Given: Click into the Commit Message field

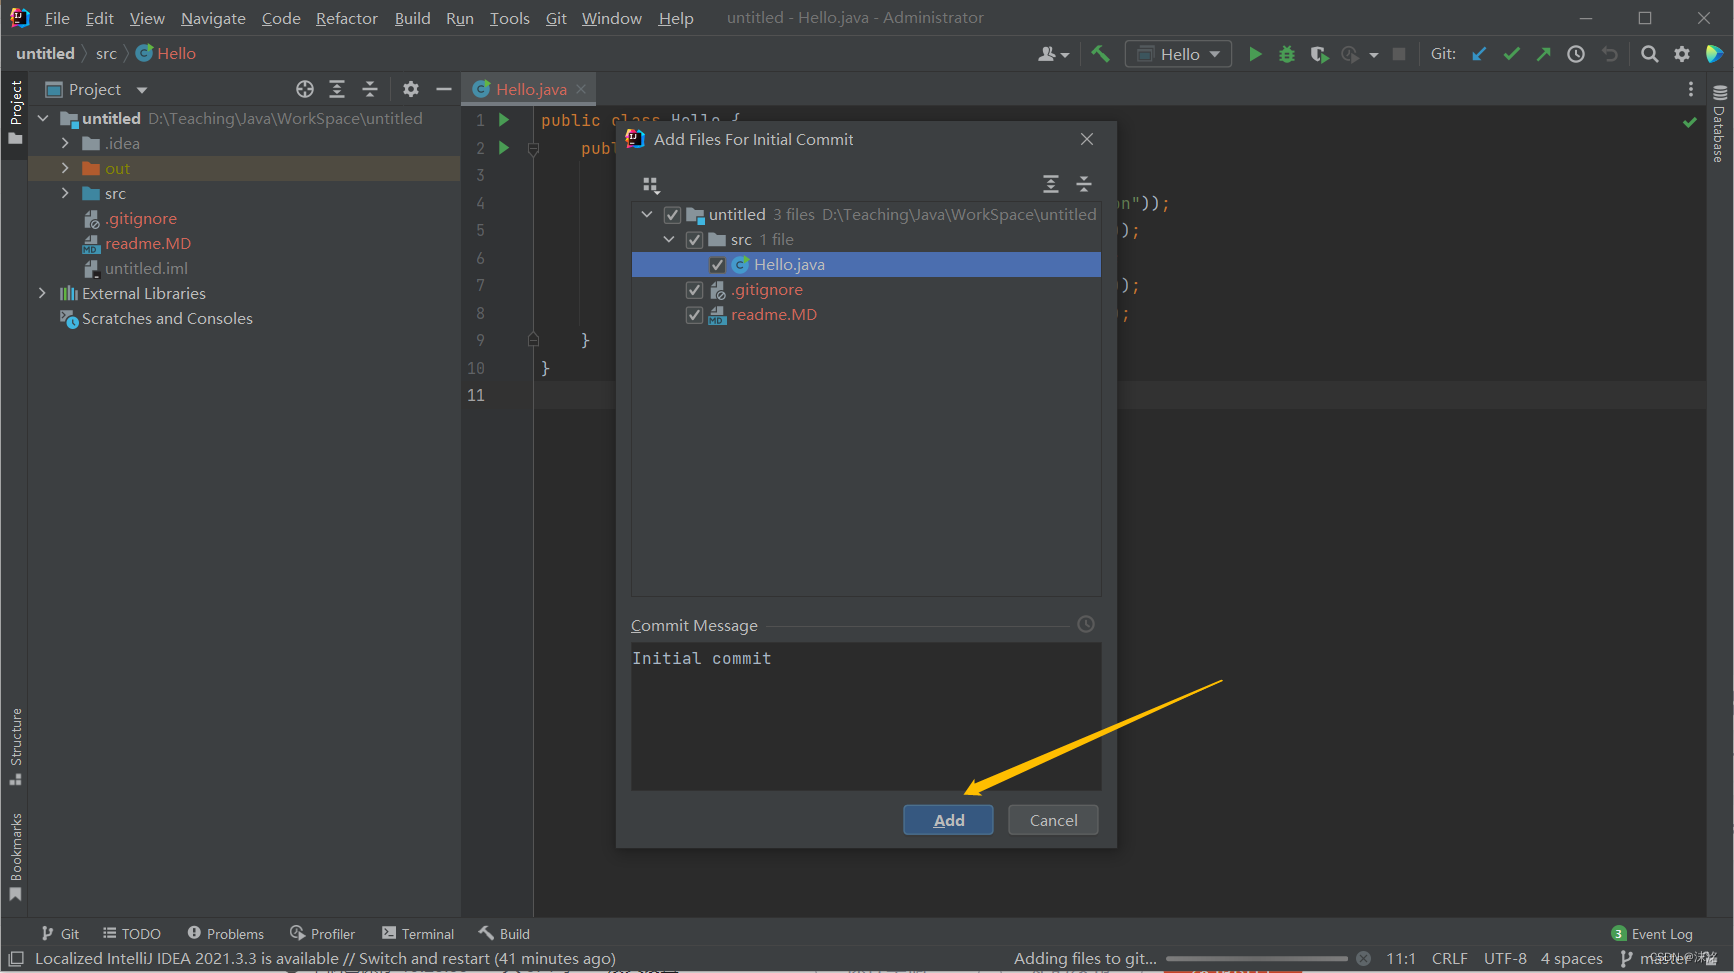Looking at the screenshot, I should [x=866, y=716].
